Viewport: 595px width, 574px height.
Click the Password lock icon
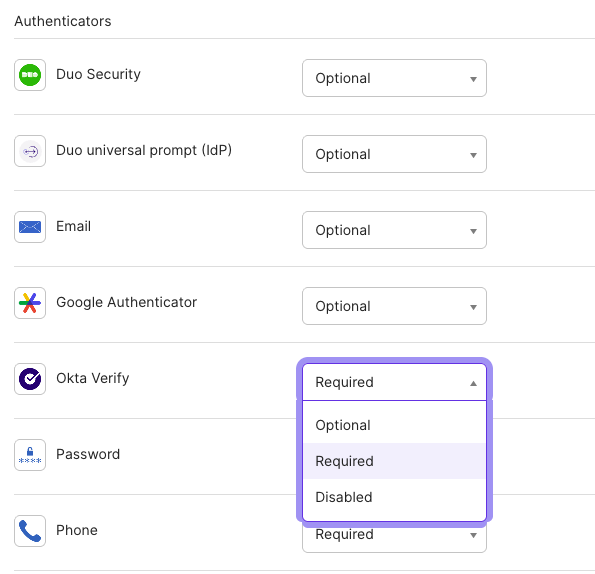point(30,455)
